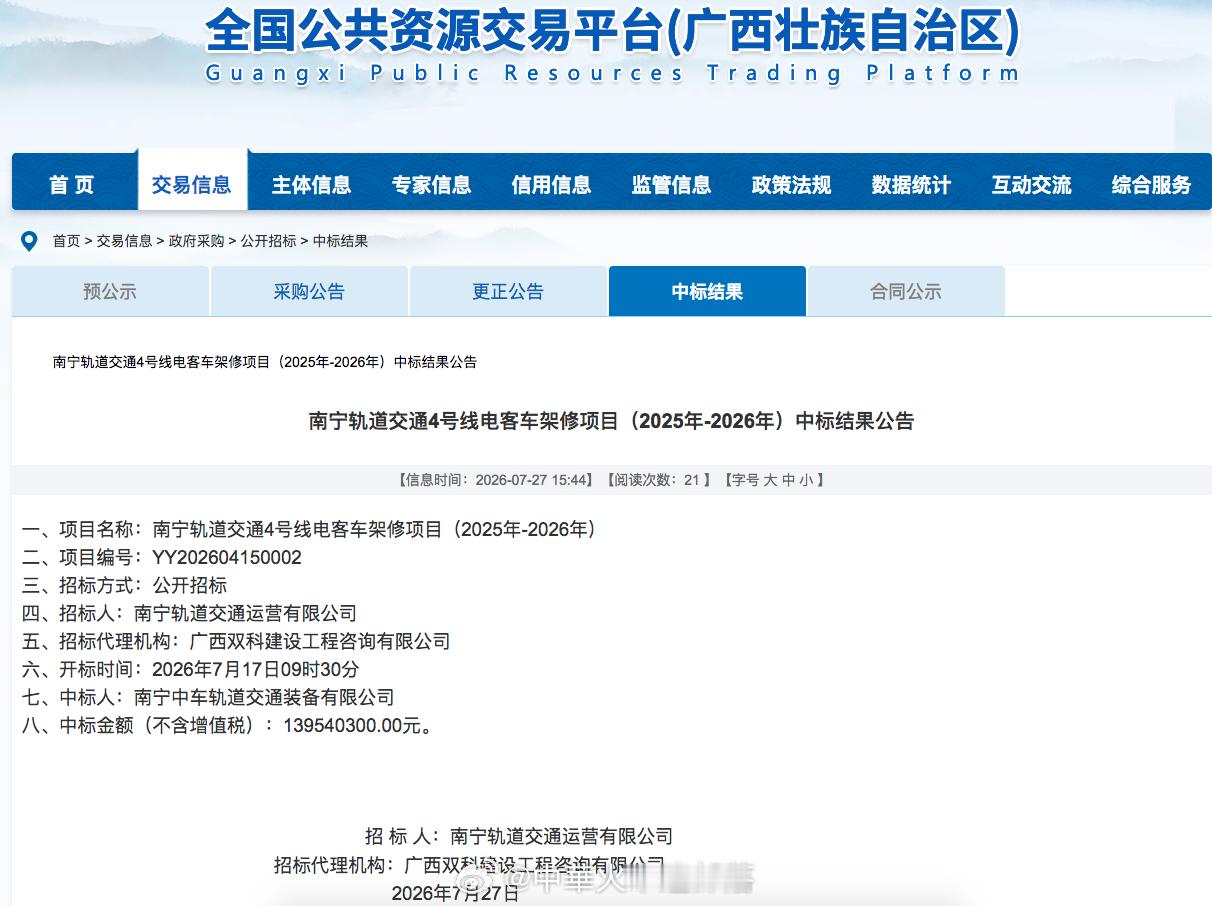Click the bold announcement title heading
Viewport: 1212px width, 906px height.
pyautogui.click(x=611, y=421)
